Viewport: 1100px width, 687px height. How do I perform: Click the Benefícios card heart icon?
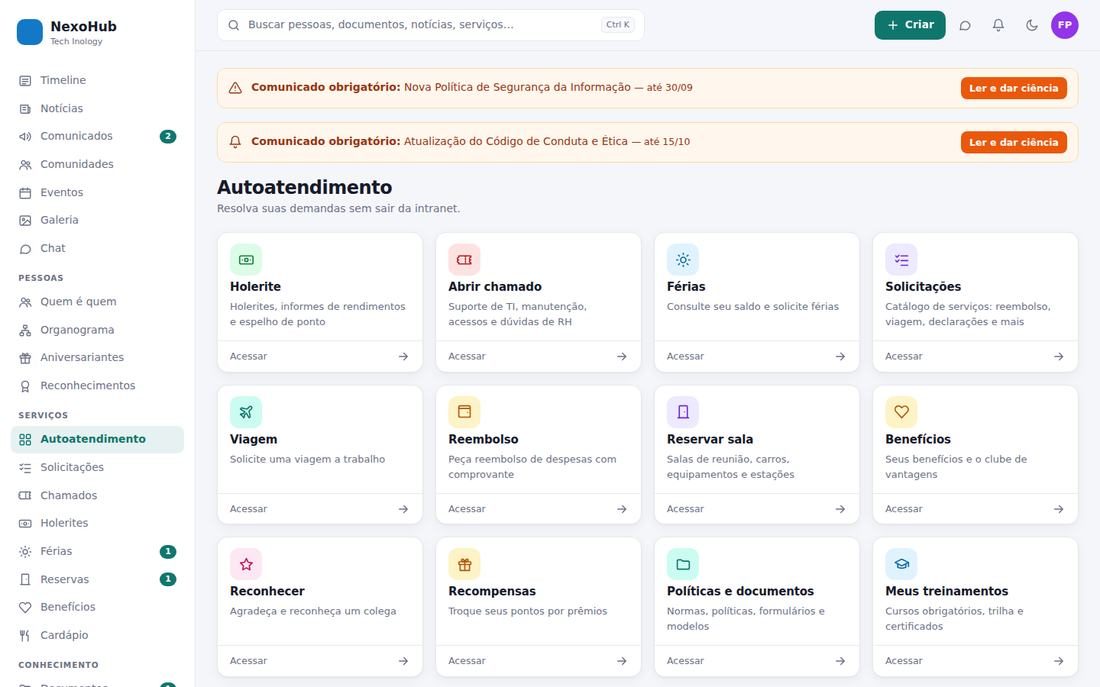pos(901,412)
